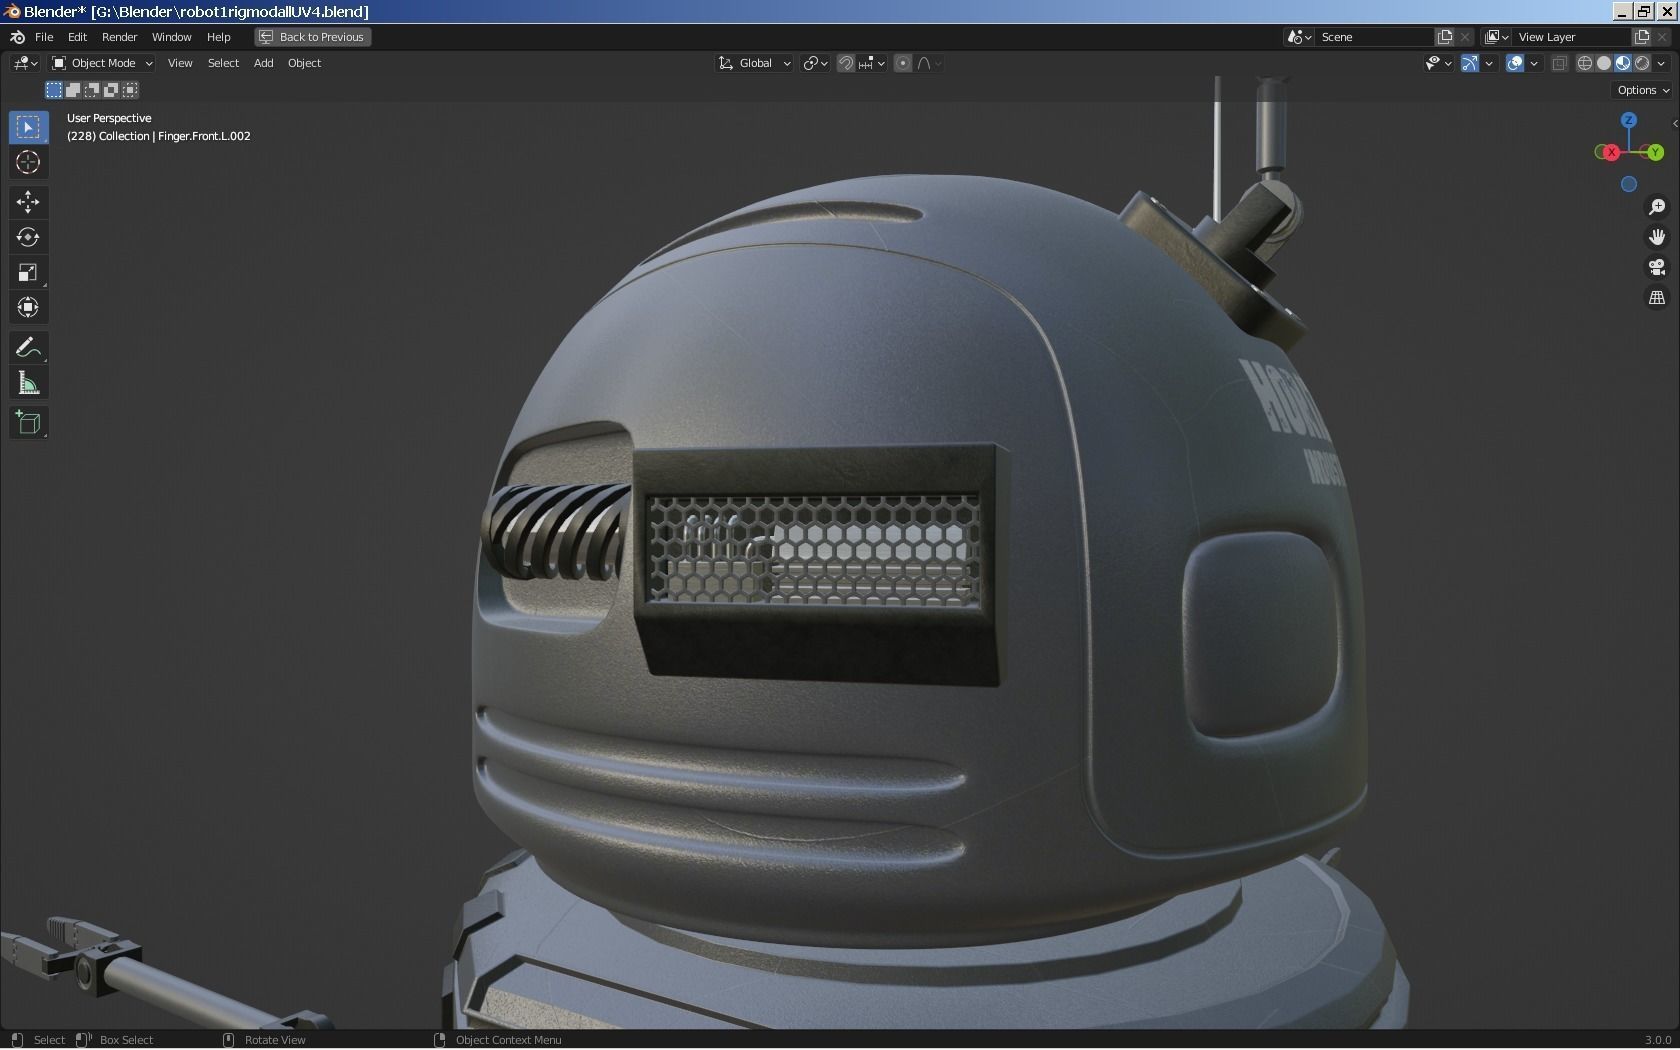Toggle X-ray mode
Viewport: 1680px width, 1050px height.
pos(1559,63)
